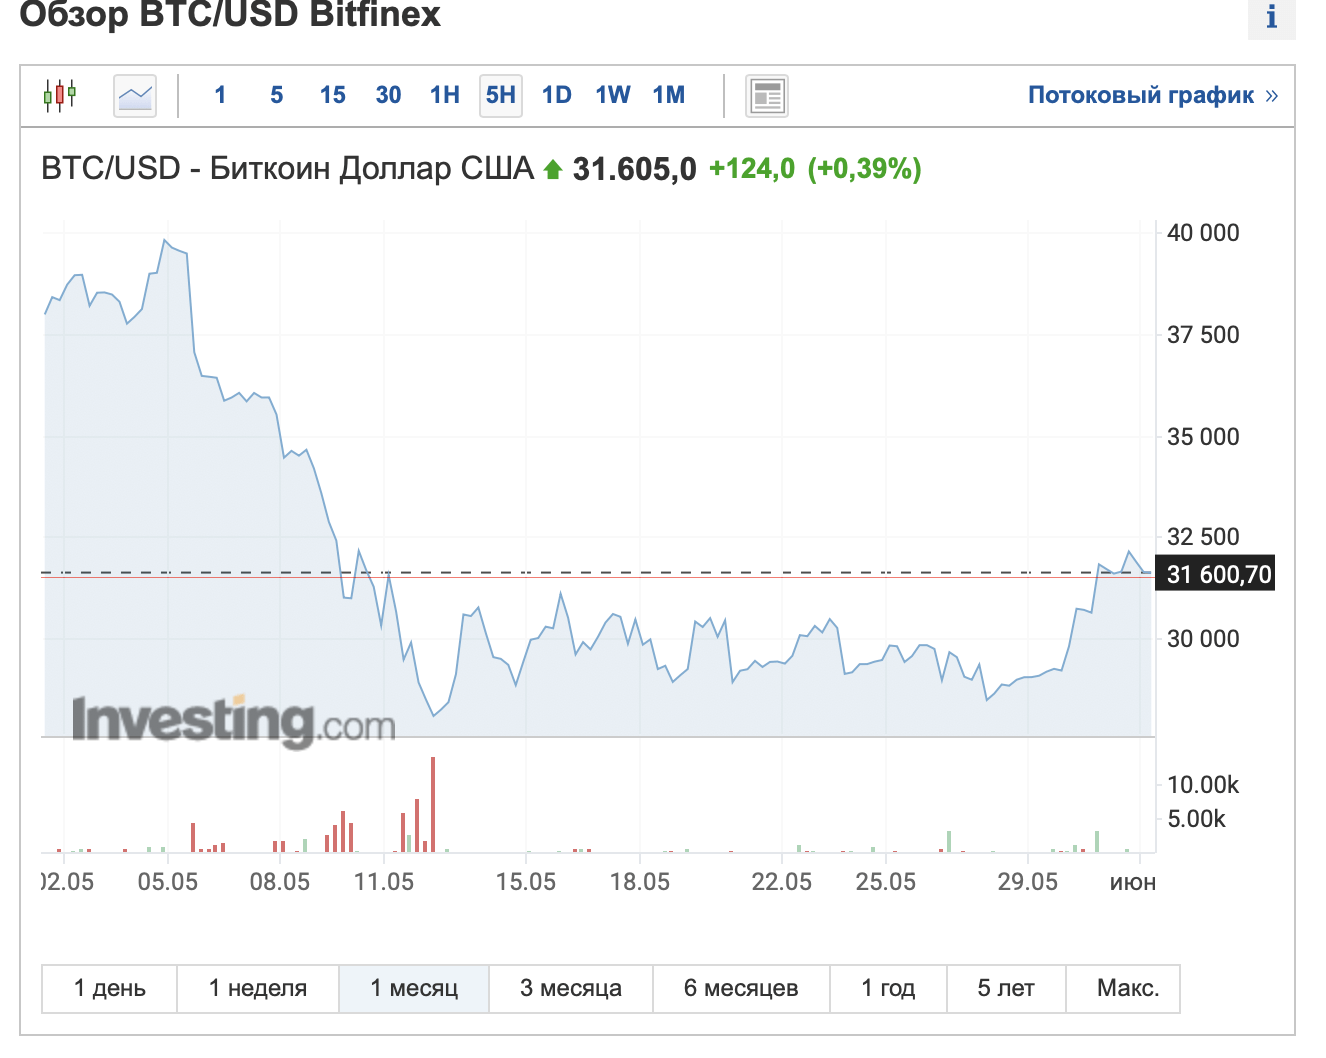Click the 5.00k volume axis label
Screen dimensions: 1326x1058
[1197, 819]
